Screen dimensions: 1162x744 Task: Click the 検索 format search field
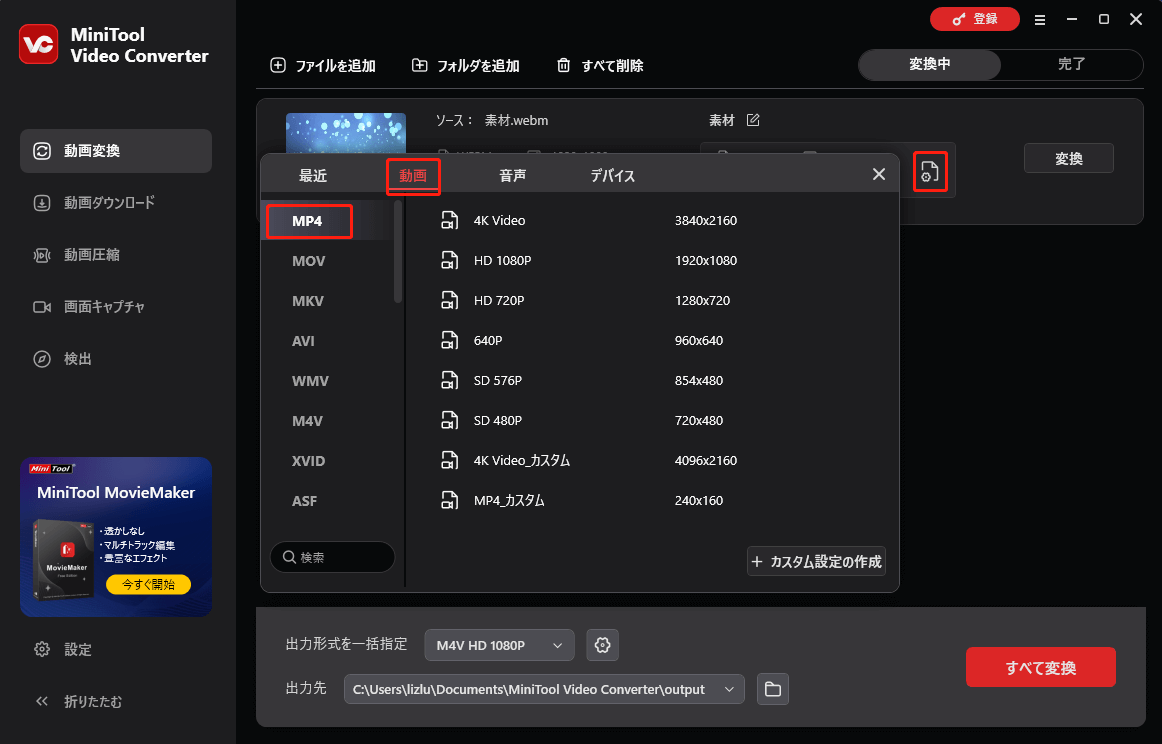pos(332,557)
